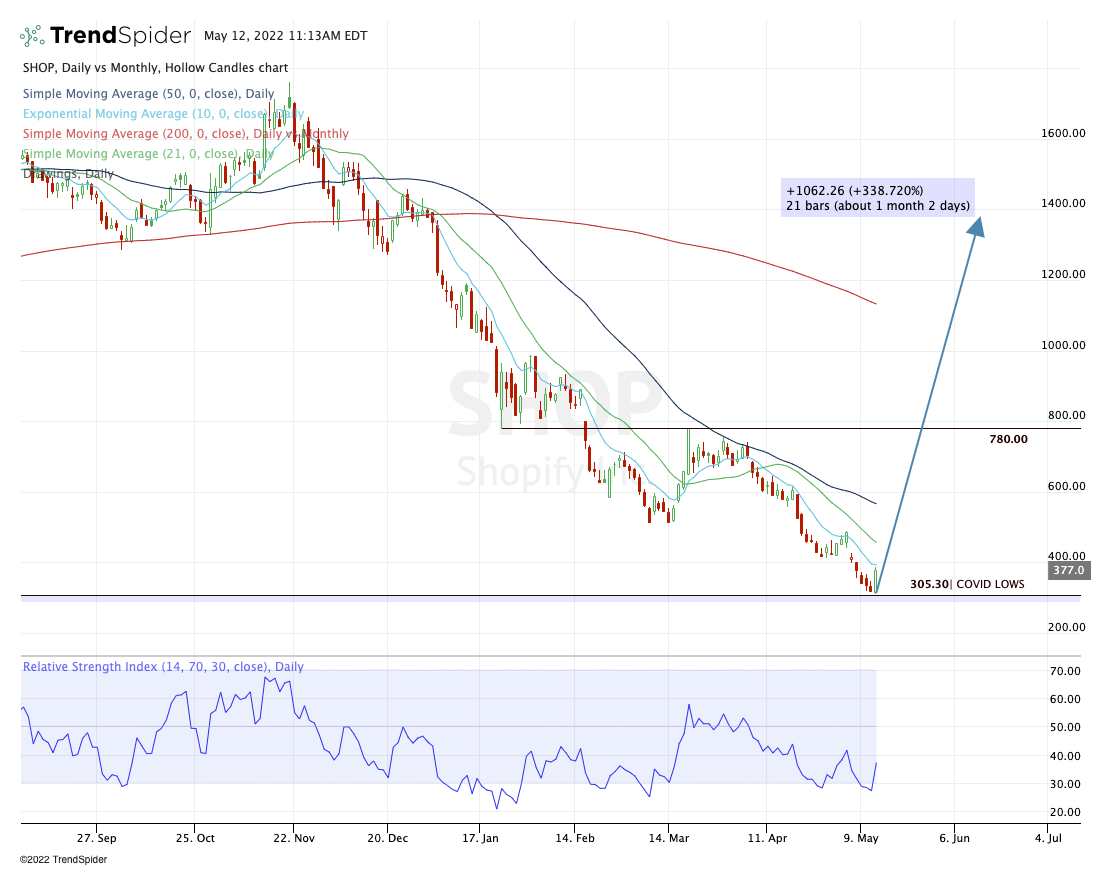
Task: Click the 25. Oct date label
Action: click(195, 838)
